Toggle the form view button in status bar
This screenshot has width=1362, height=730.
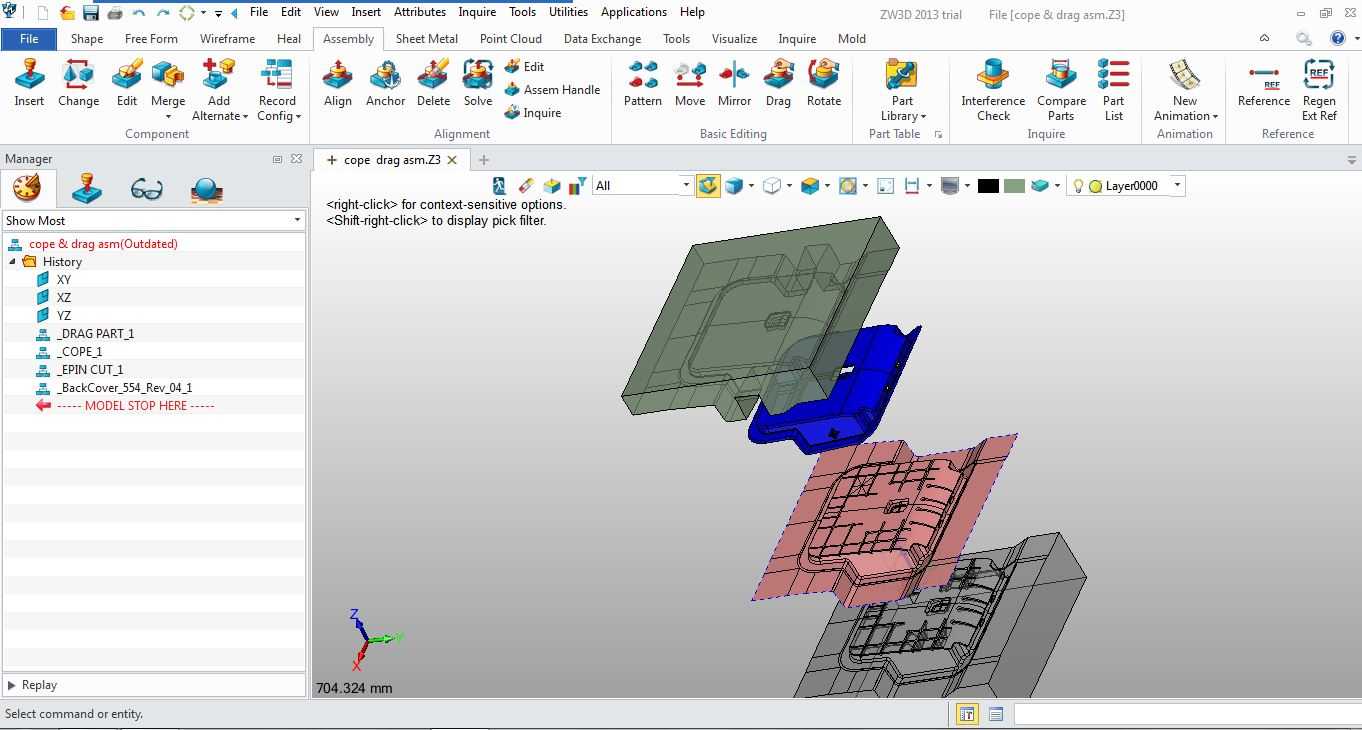tap(967, 714)
